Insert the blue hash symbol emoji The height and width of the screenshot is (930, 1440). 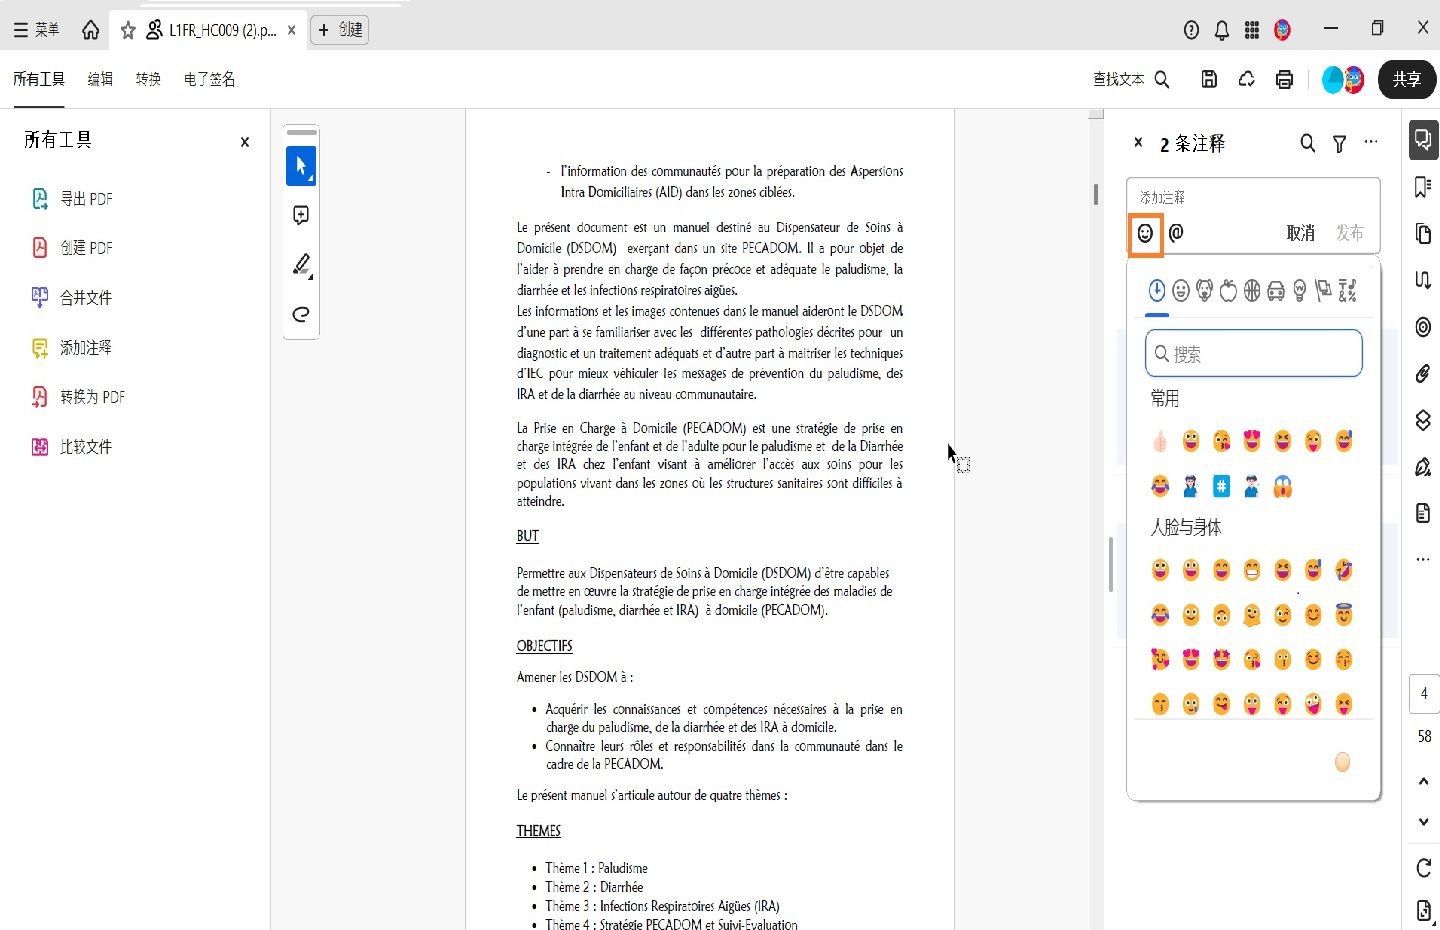coord(1221,487)
